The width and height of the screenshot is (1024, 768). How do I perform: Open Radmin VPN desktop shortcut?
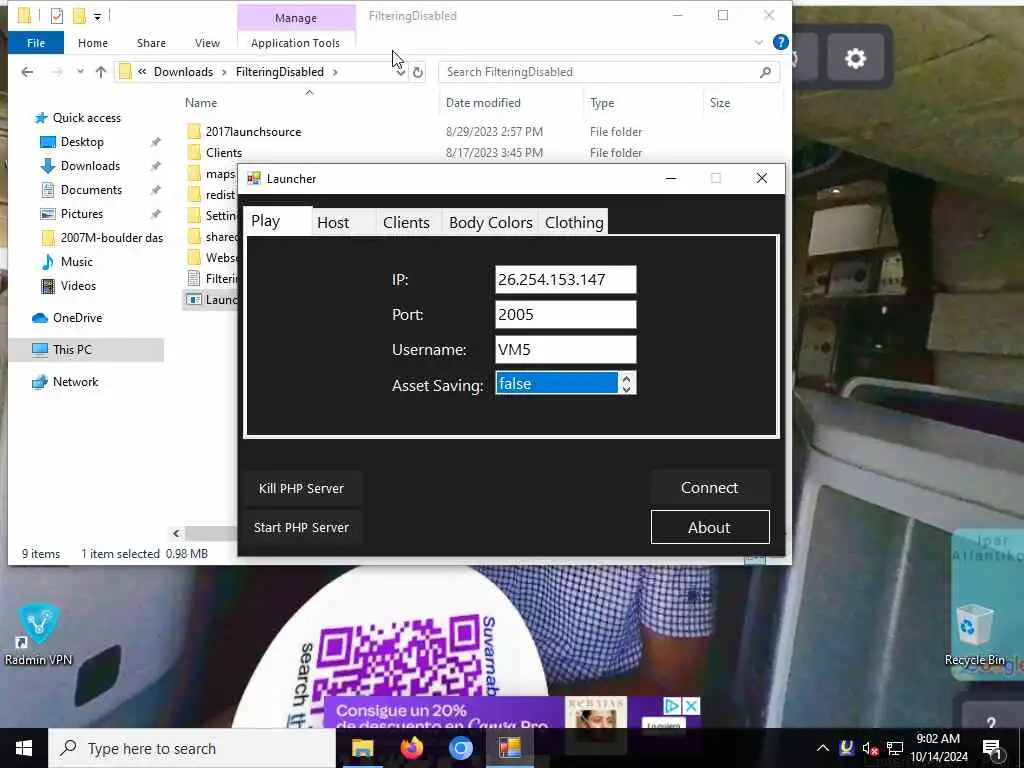click(x=38, y=634)
